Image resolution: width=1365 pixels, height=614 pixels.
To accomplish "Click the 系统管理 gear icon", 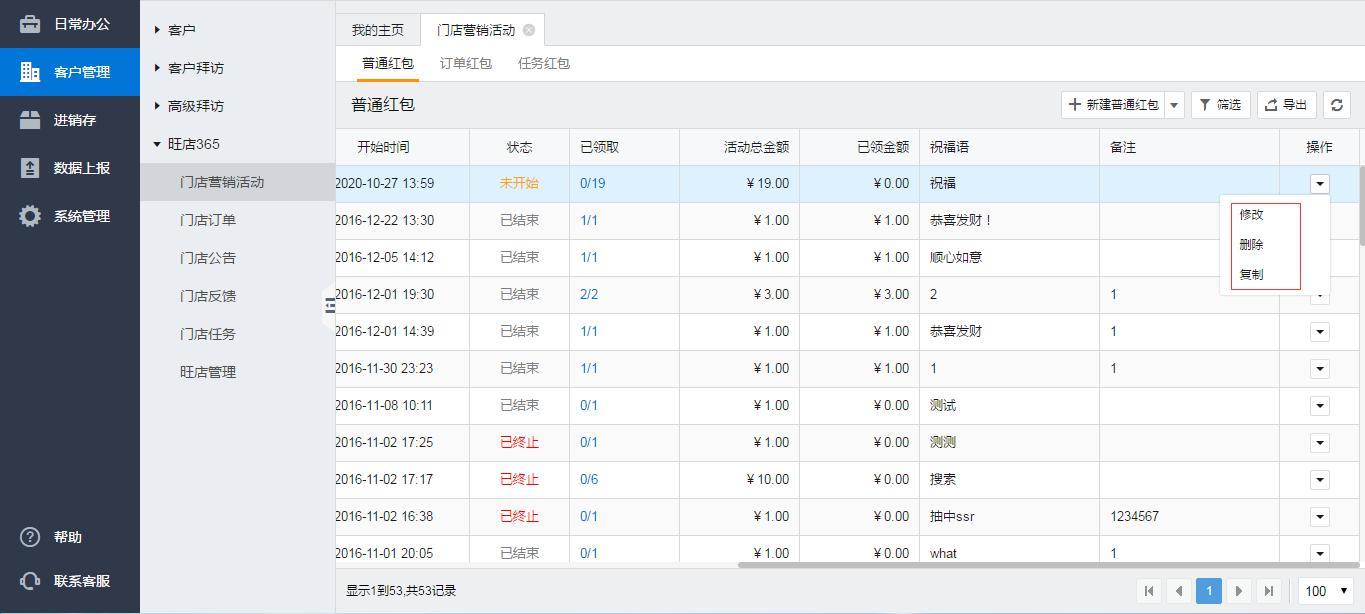I will pos(30,216).
